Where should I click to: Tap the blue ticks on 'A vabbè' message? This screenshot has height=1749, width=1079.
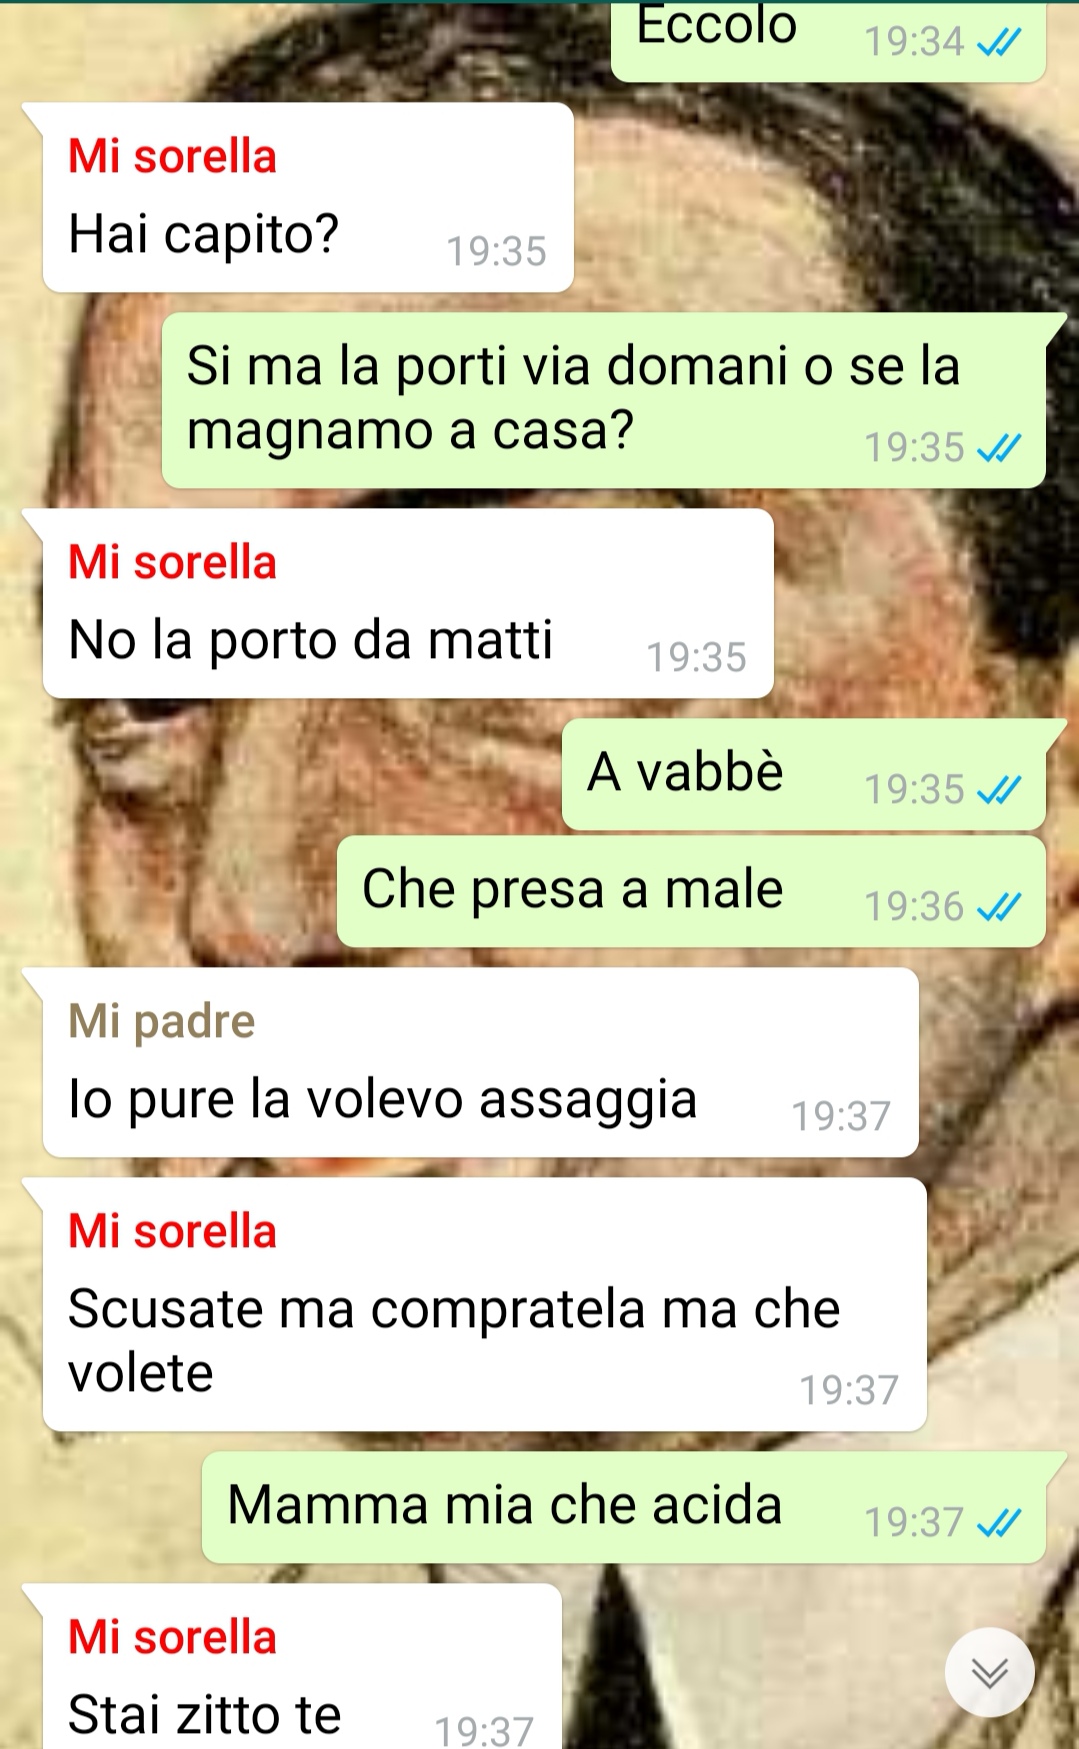(x=999, y=790)
